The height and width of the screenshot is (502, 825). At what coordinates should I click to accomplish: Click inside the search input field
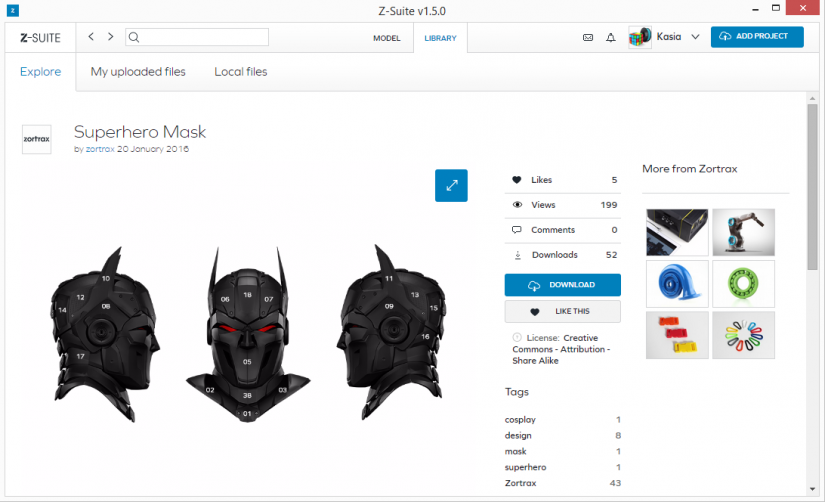tap(197, 37)
